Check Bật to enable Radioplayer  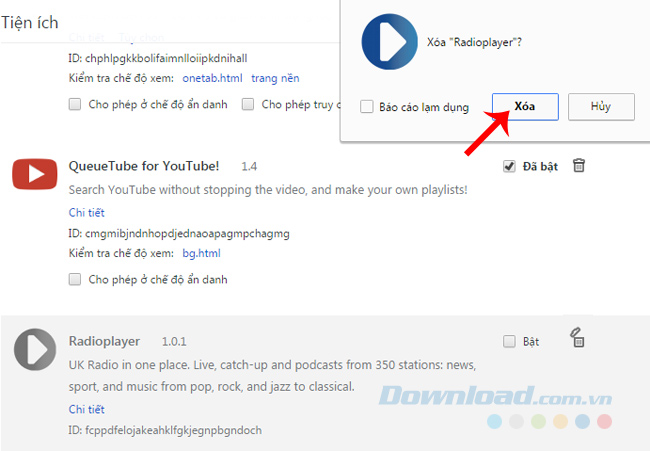[x=509, y=342]
